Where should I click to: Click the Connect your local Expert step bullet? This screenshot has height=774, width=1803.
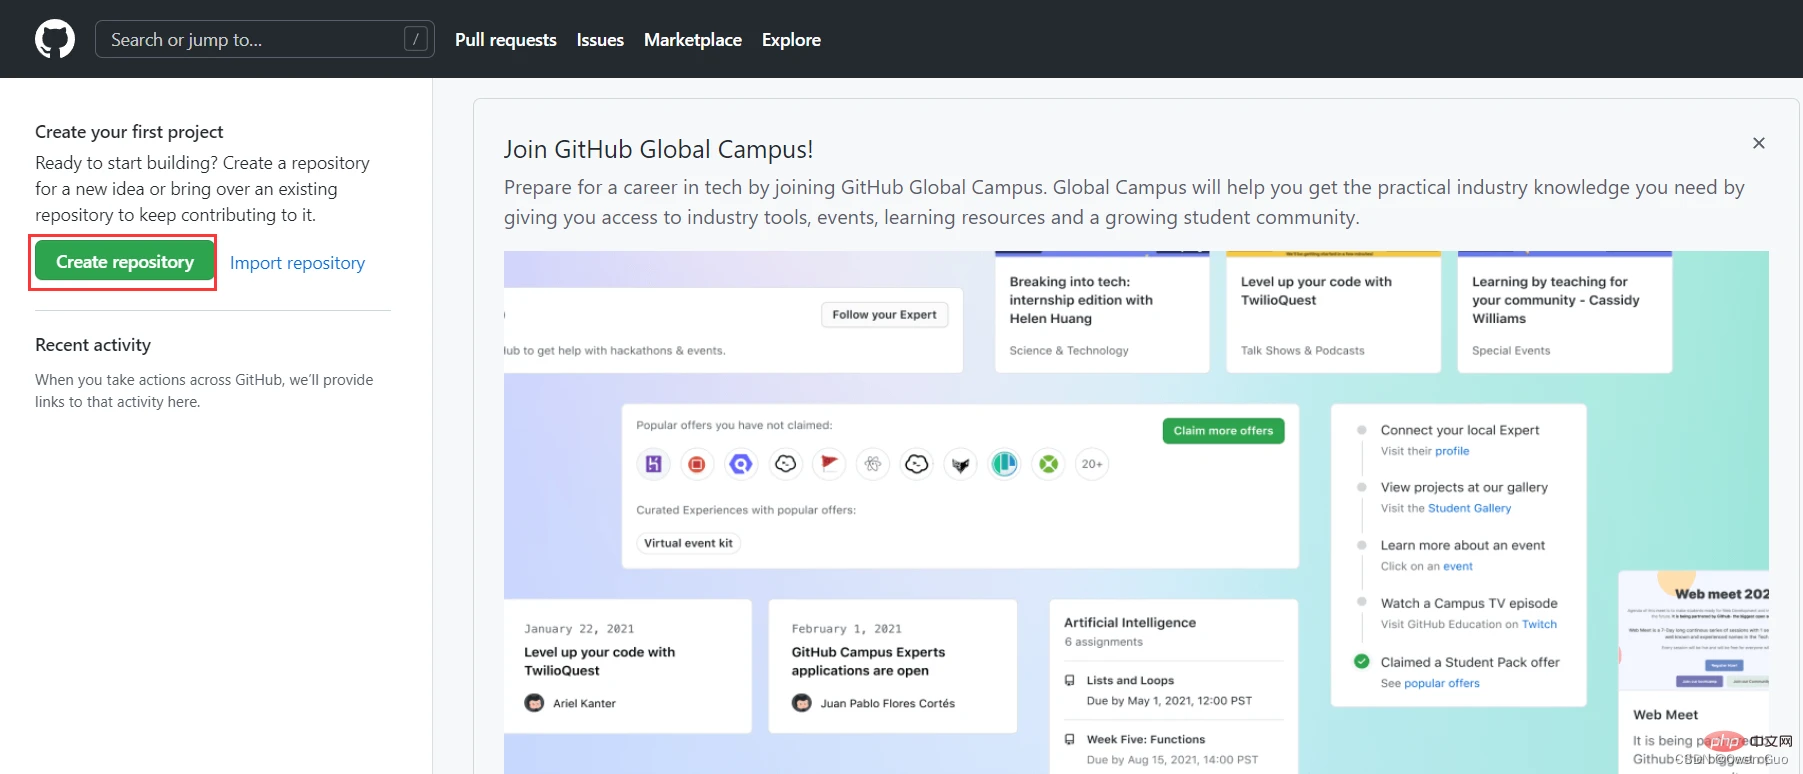point(1361,430)
